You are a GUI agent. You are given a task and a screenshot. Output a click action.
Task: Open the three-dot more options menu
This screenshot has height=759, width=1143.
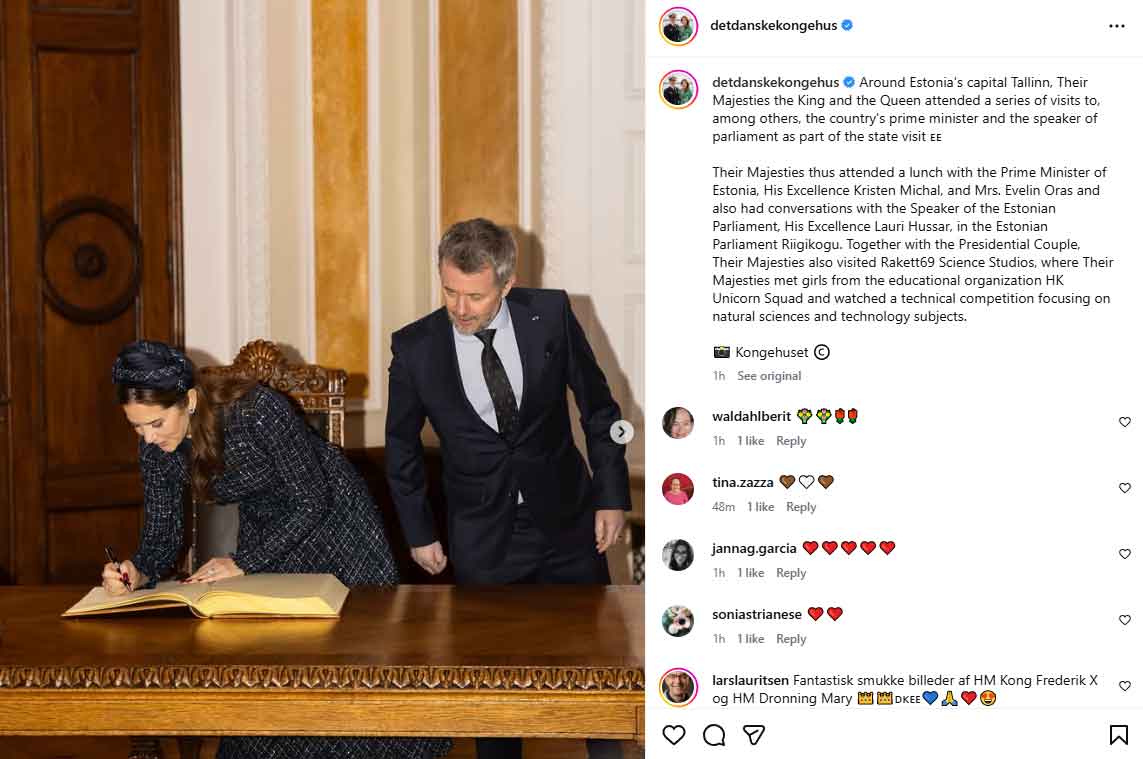(1117, 26)
